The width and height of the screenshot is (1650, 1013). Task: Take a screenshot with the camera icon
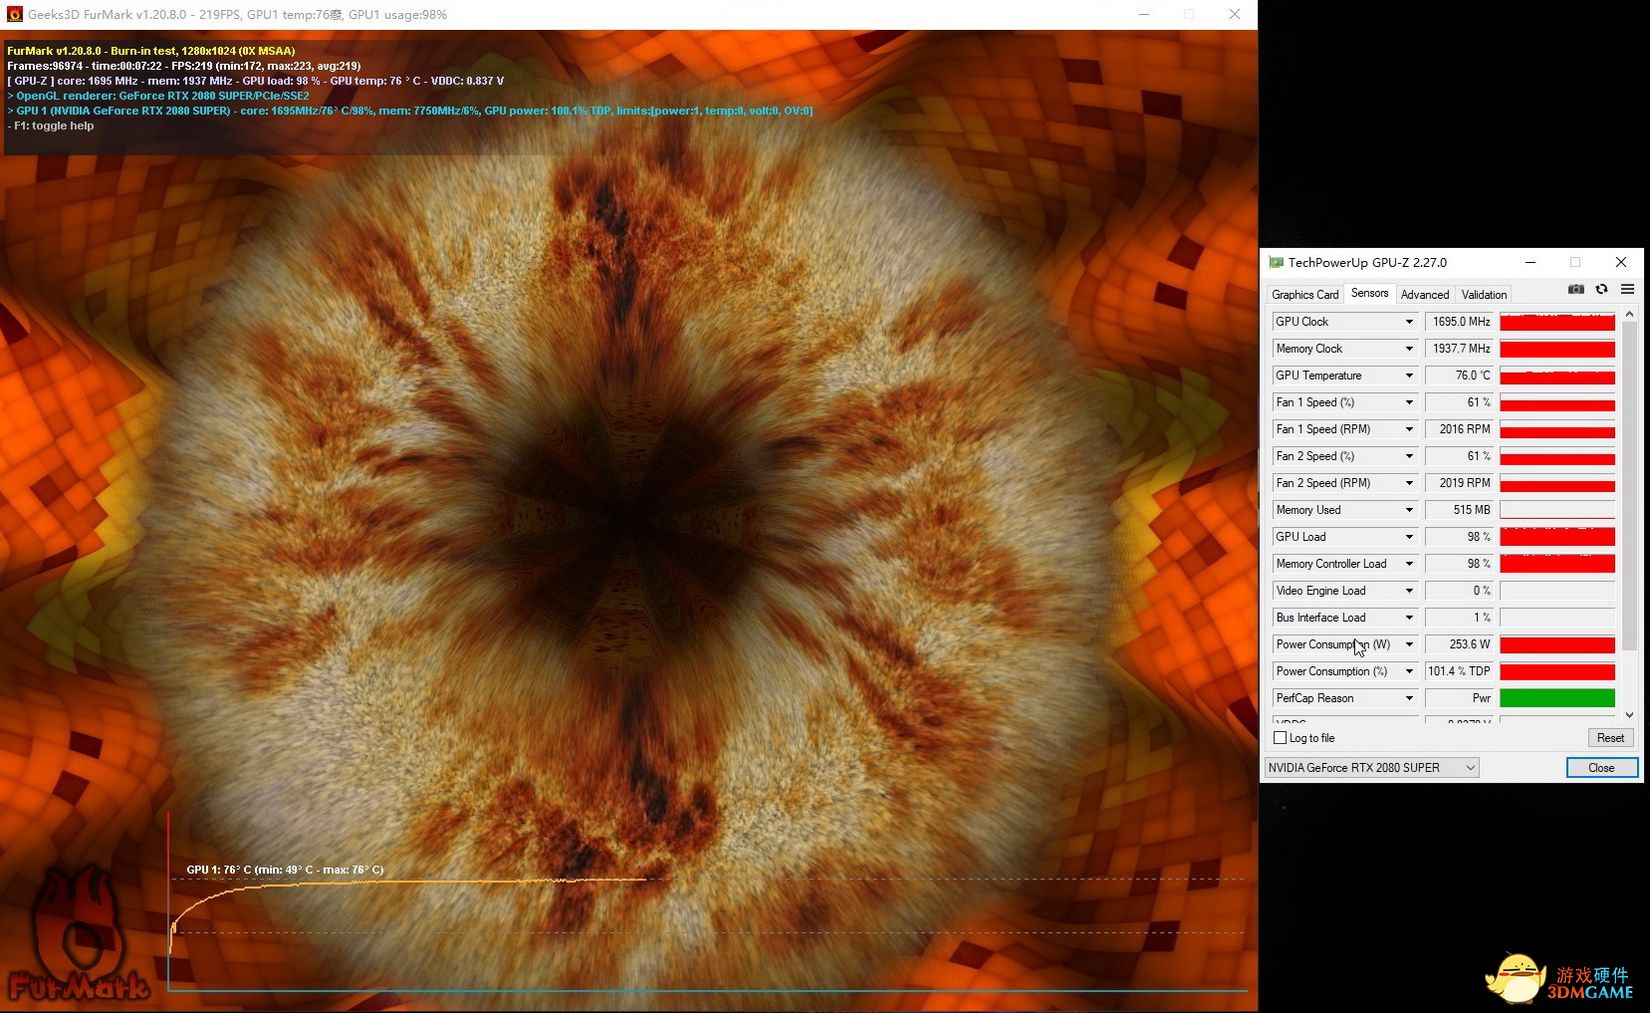click(x=1576, y=290)
